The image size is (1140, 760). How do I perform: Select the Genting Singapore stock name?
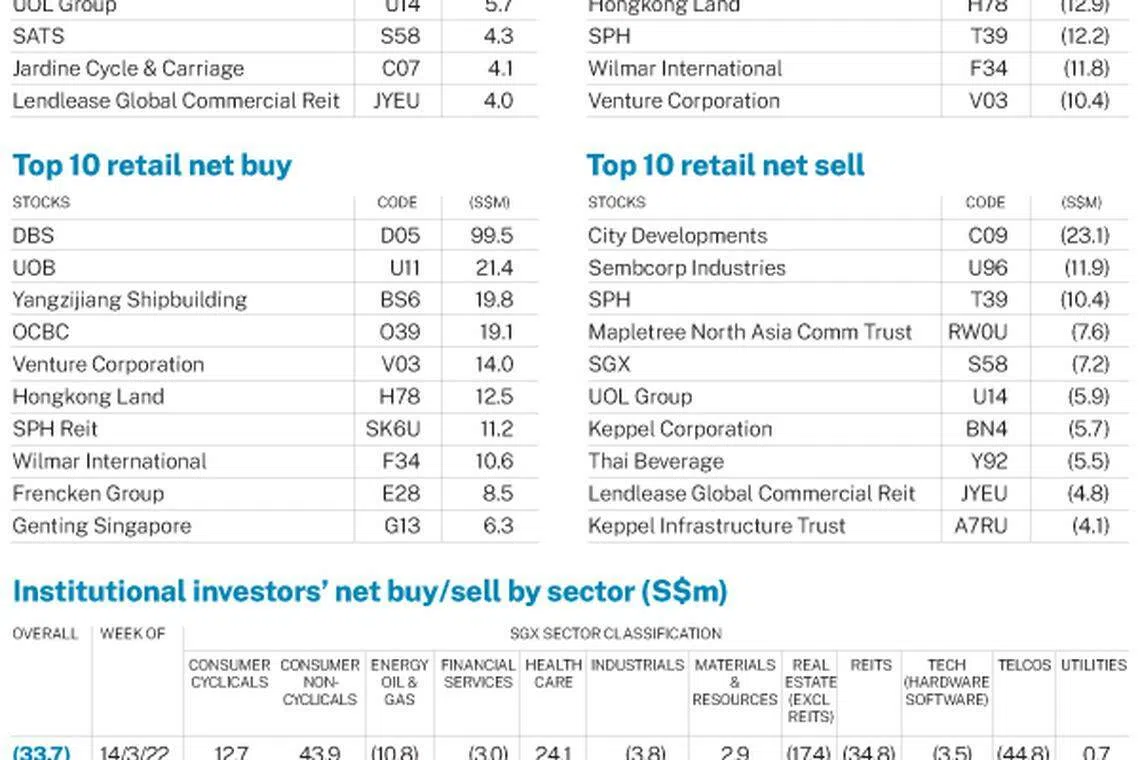[101, 525]
